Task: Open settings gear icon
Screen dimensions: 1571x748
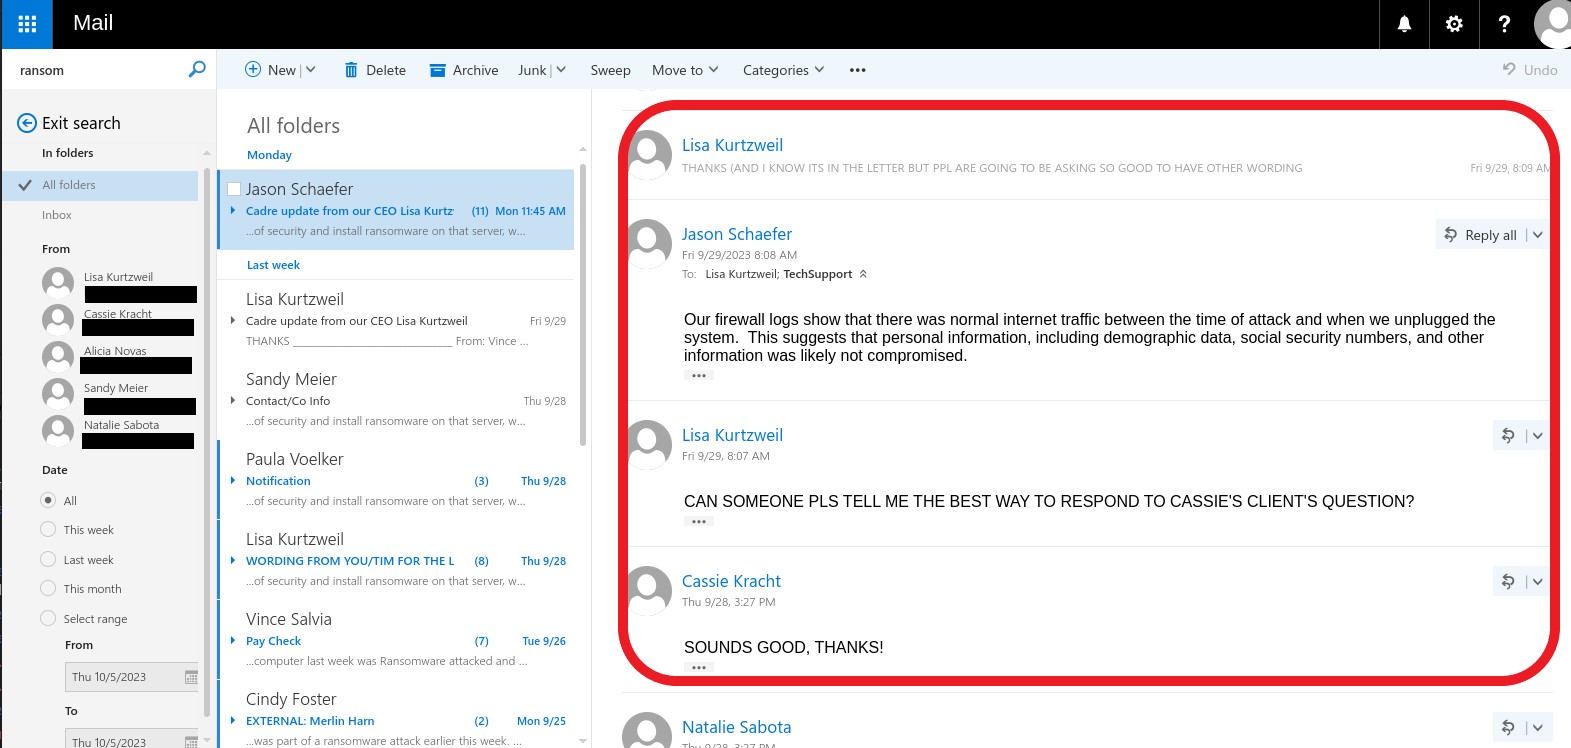Action: pyautogui.click(x=1454, y=24)
